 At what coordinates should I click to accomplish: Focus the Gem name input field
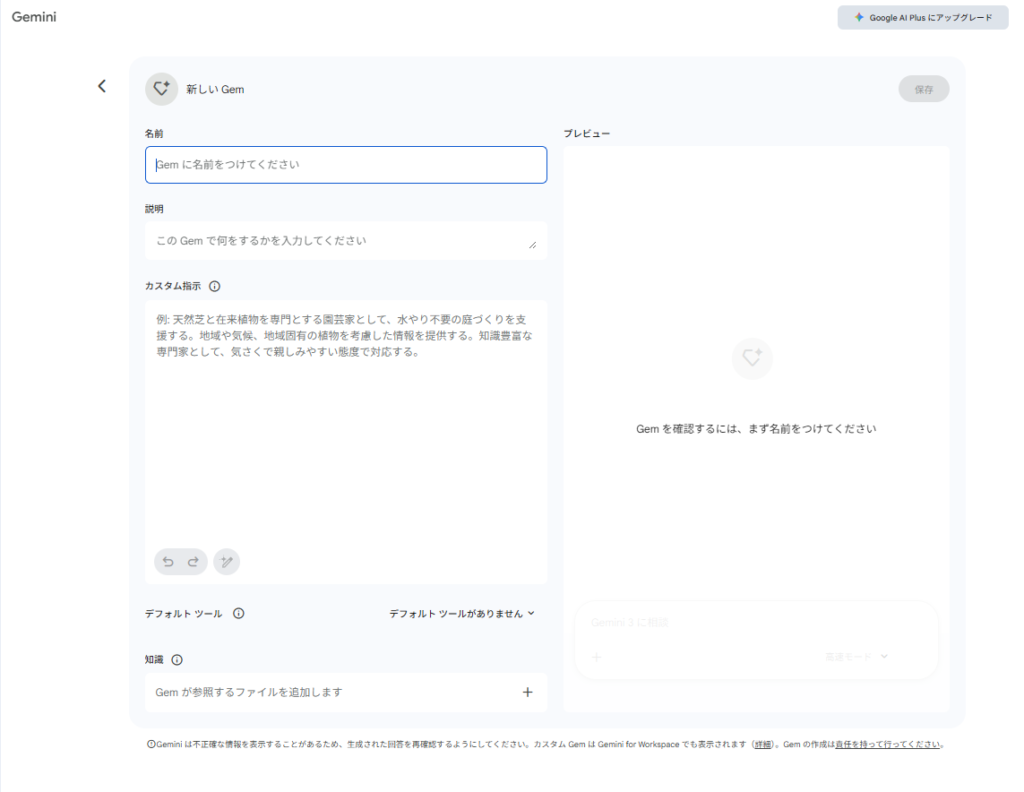[346, 165]
